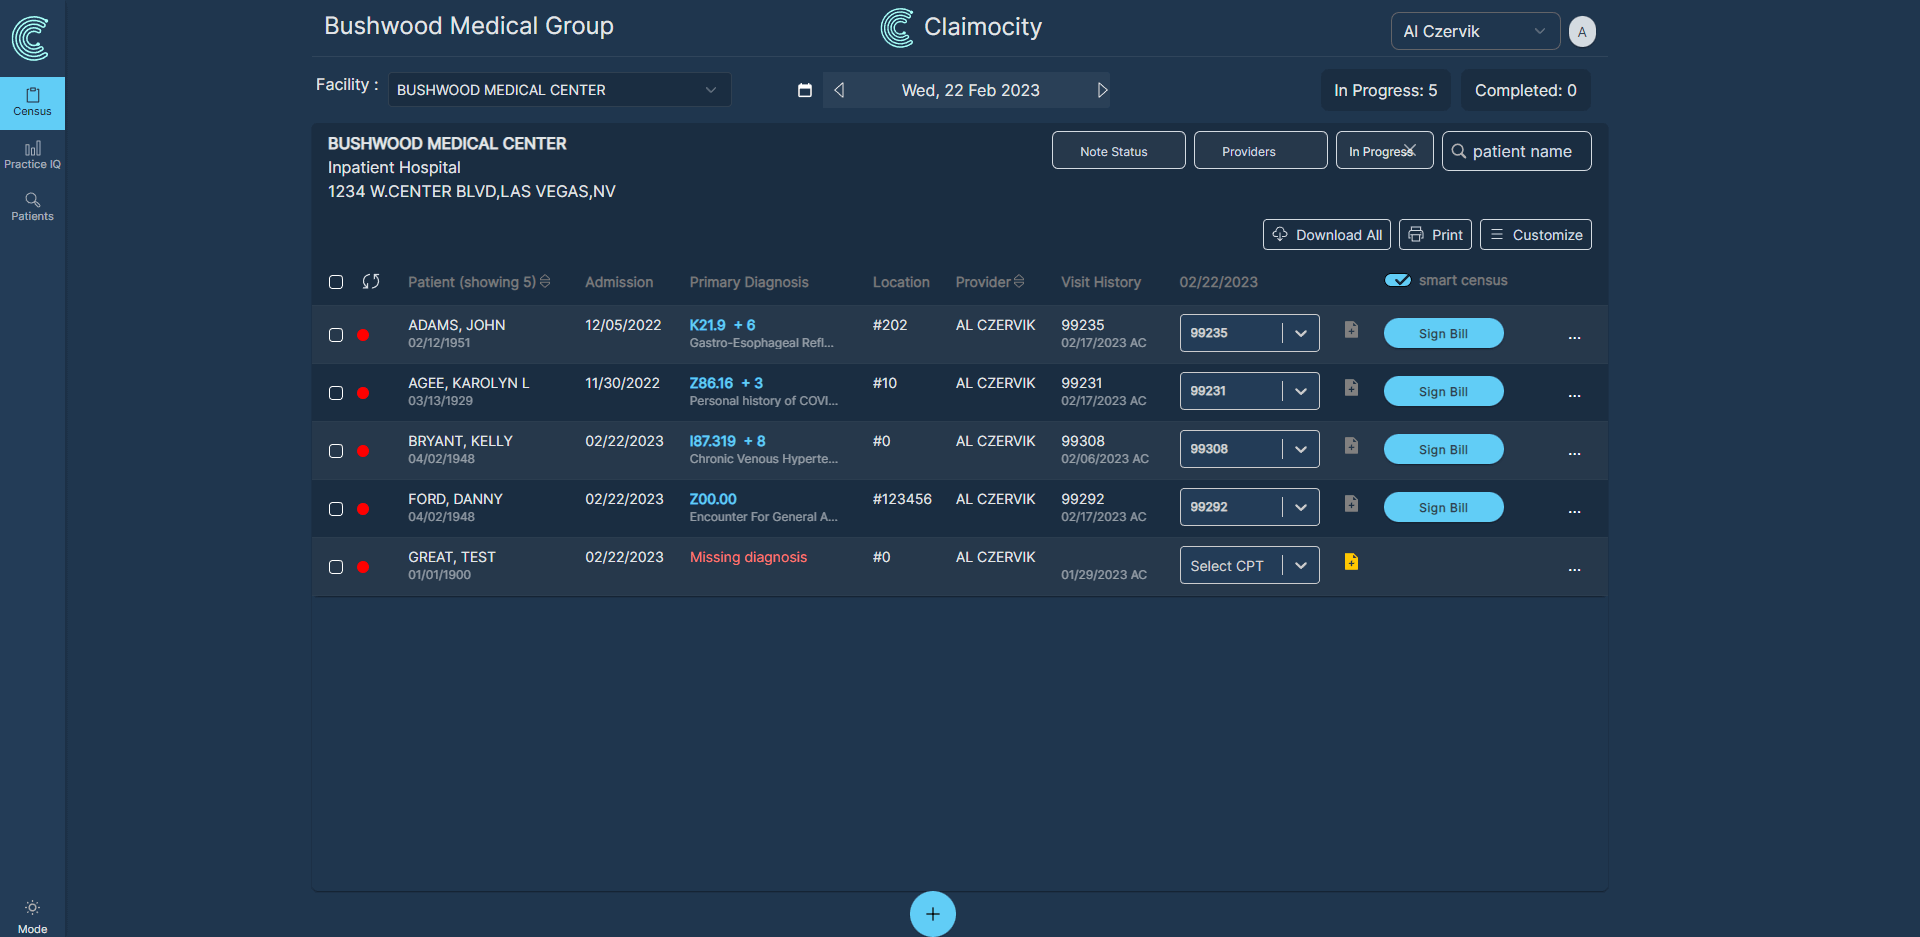Click the refresh icon in the table header

point(371,282)
